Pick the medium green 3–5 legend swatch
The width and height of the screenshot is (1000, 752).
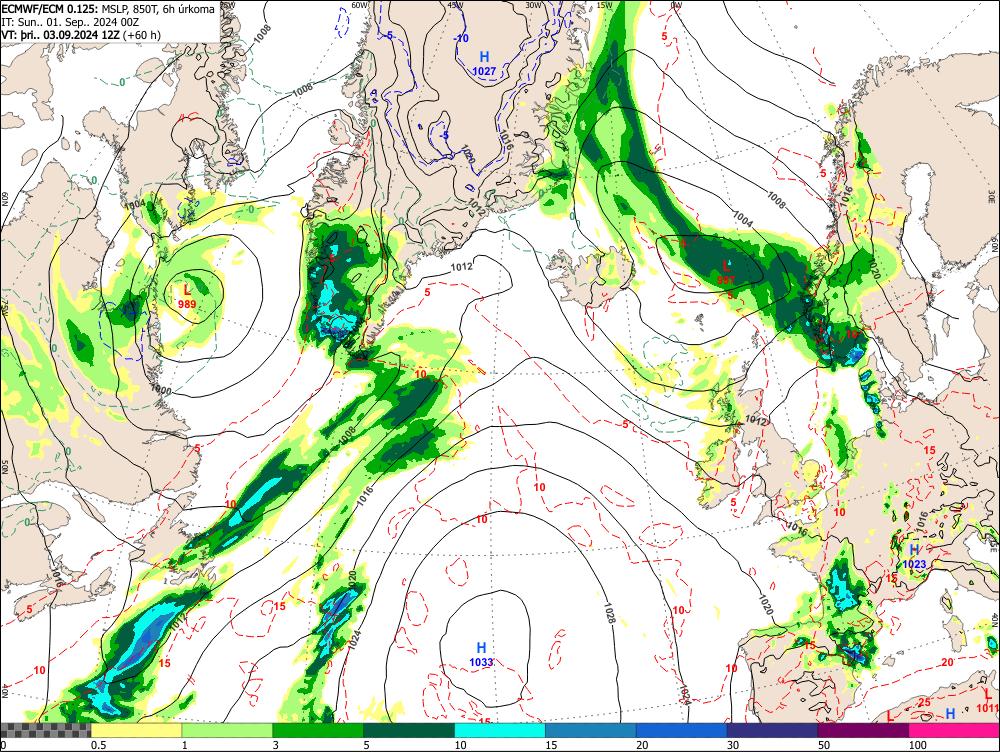[x=318, y=730]
